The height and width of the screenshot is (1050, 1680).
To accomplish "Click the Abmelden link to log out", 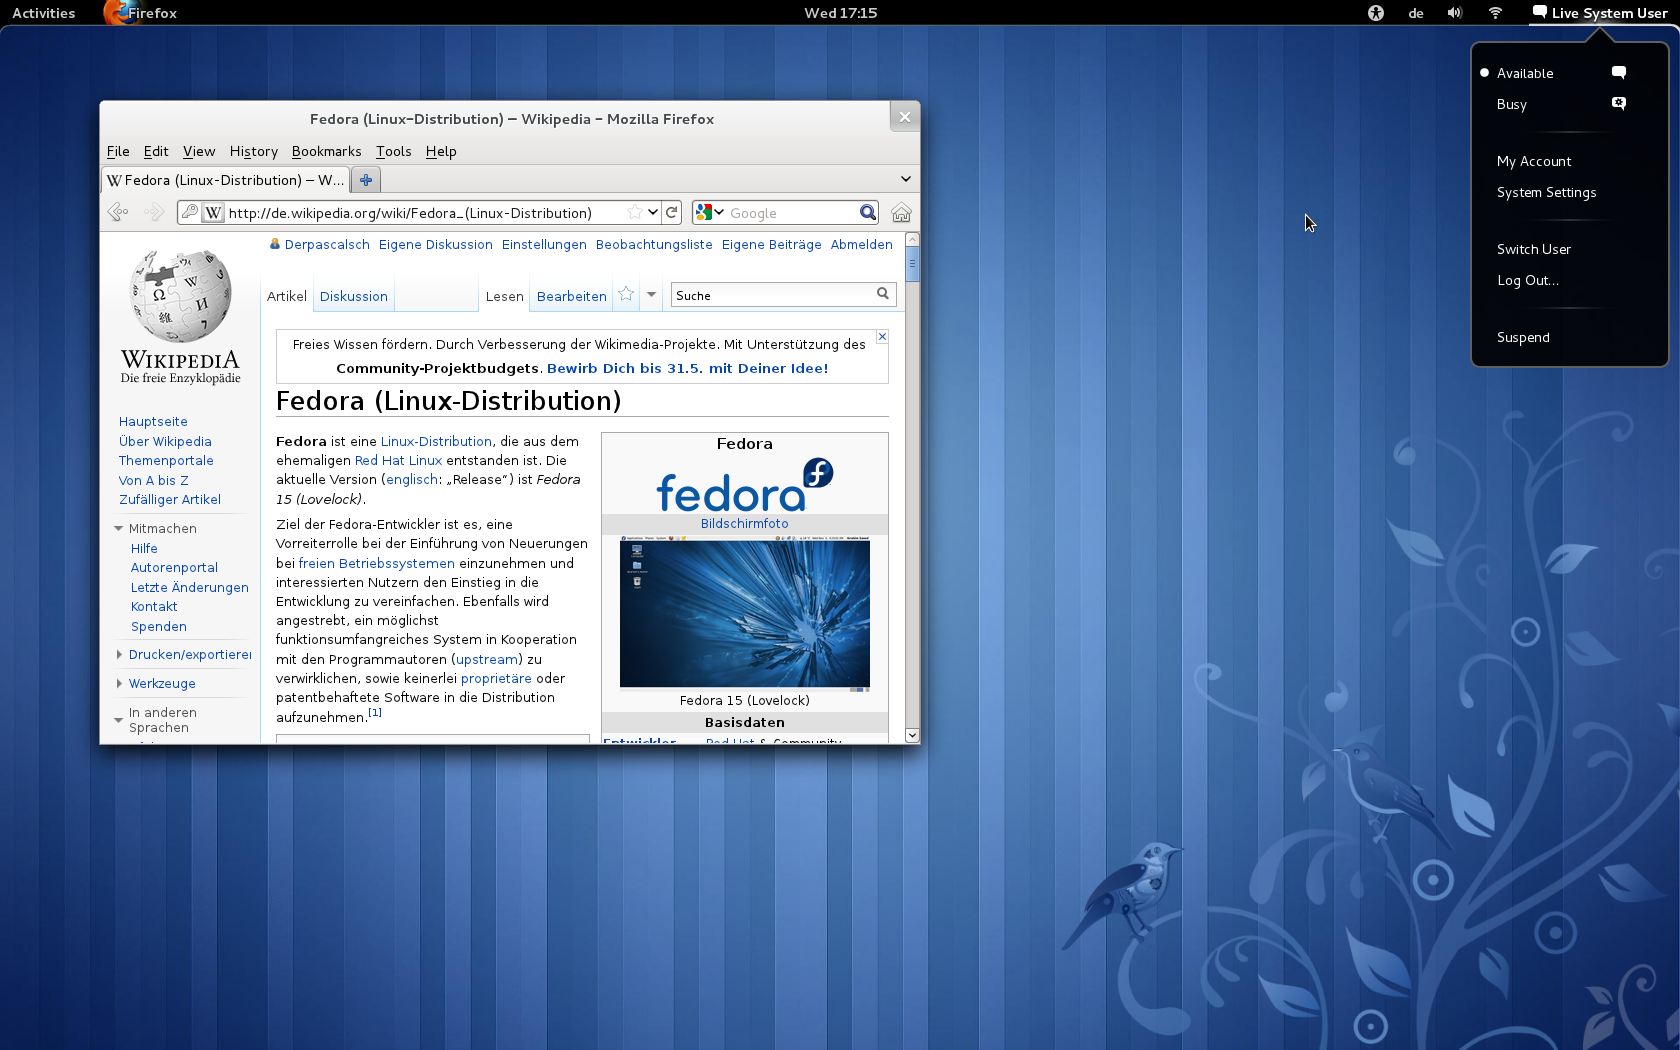I will [861, 244].
